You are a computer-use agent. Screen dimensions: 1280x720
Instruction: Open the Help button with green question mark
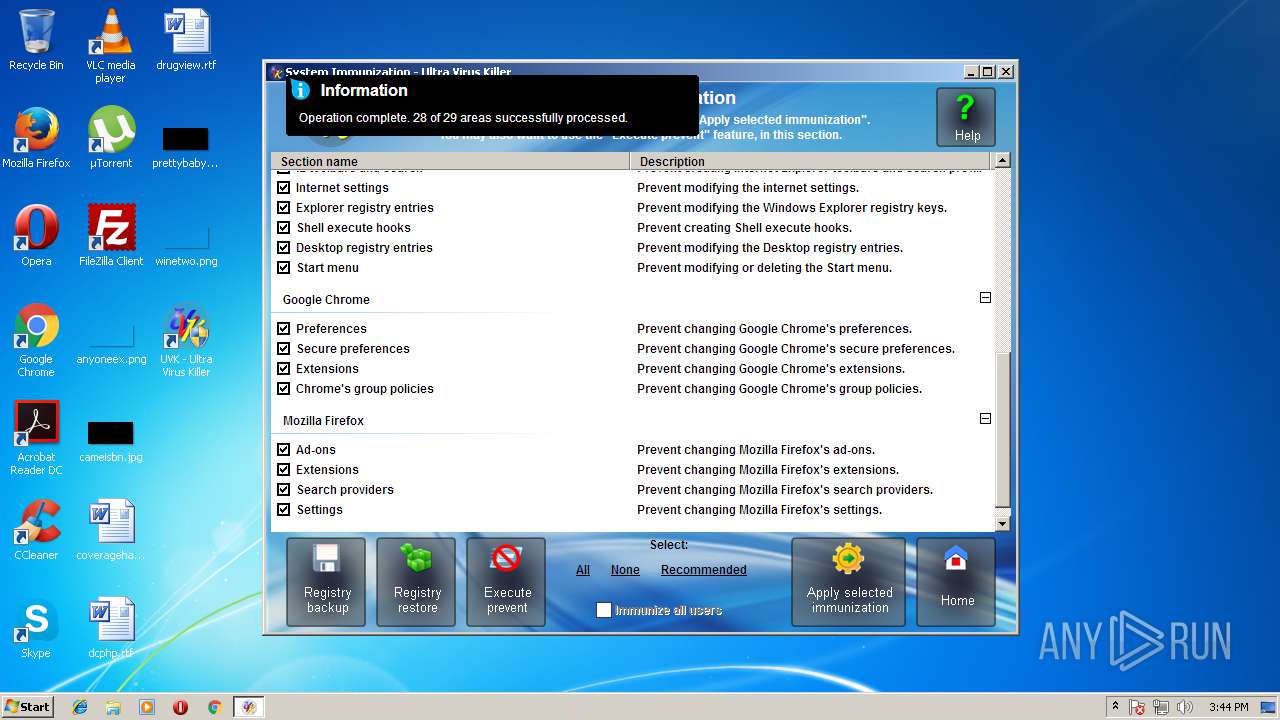pos(966,117)
